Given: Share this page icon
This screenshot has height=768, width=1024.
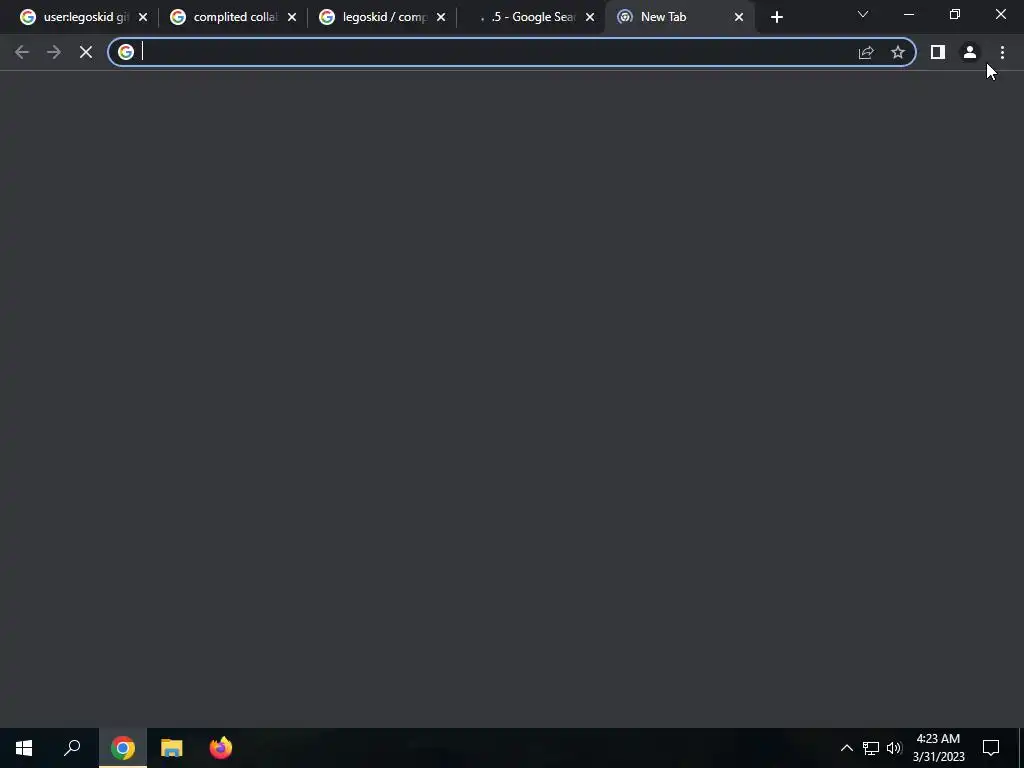Looking at the screenshot, I should (866, 52).
